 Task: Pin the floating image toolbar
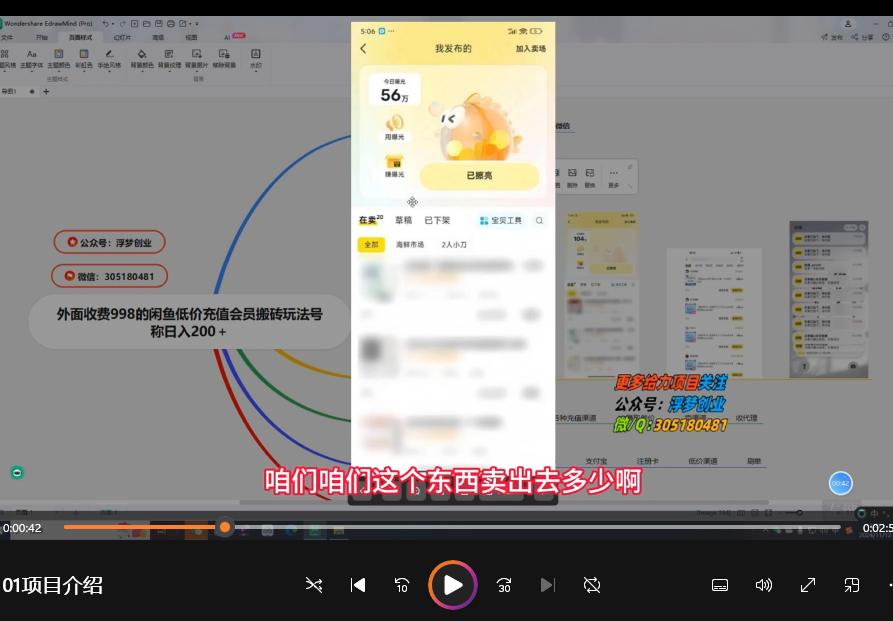point(630,167)
